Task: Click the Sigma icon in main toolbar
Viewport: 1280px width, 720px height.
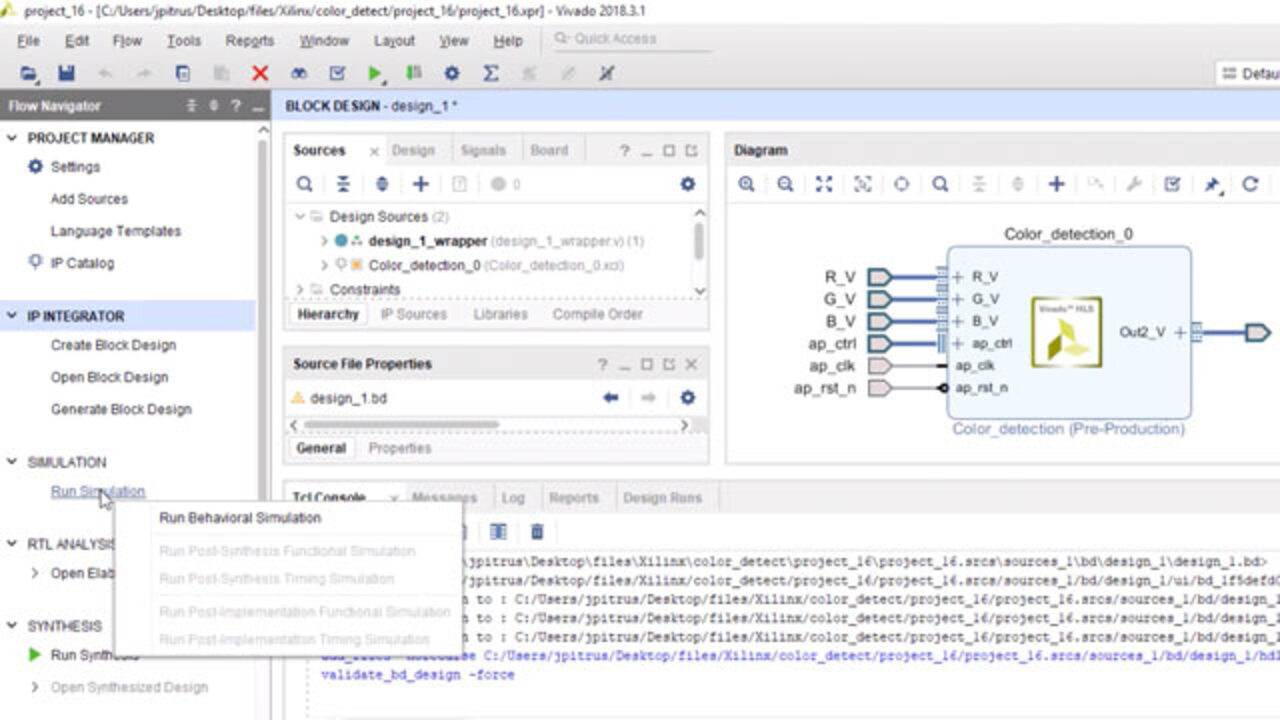Action: (491, 73)
